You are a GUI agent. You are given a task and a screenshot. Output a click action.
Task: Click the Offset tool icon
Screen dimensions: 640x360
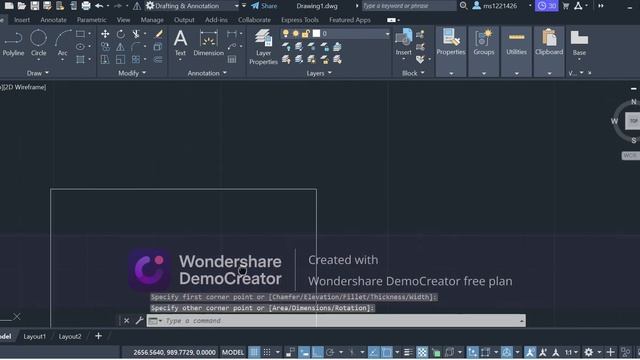[x=158, y=60]
